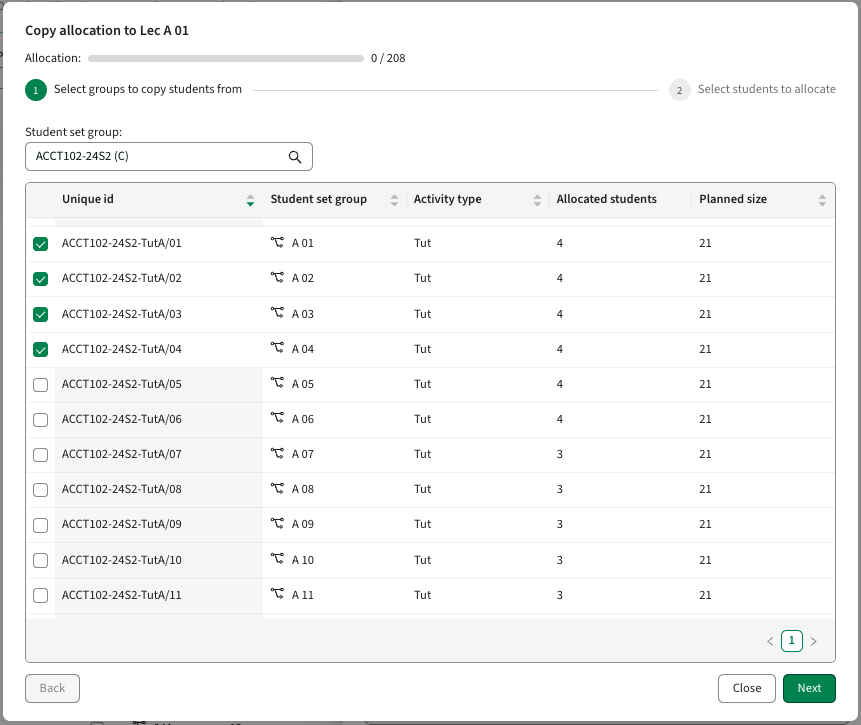Image resolution: width=861 pixels, height=725 pixels.
Task: Uncheck ACCT102-24S2-TutA/02 row checkbox
Action: tap(41, 278)
